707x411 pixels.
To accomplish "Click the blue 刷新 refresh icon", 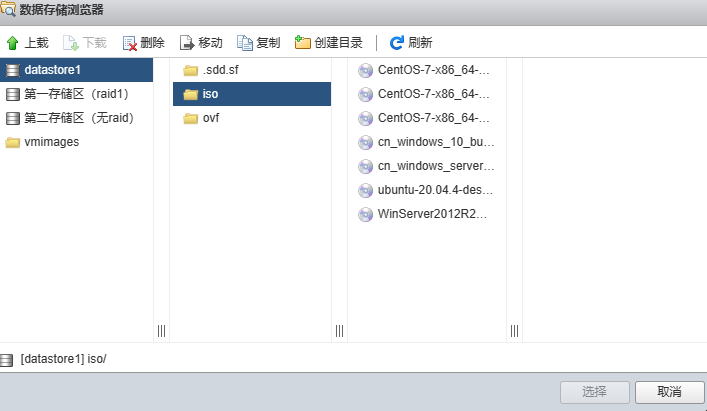I will pos(397,43).
